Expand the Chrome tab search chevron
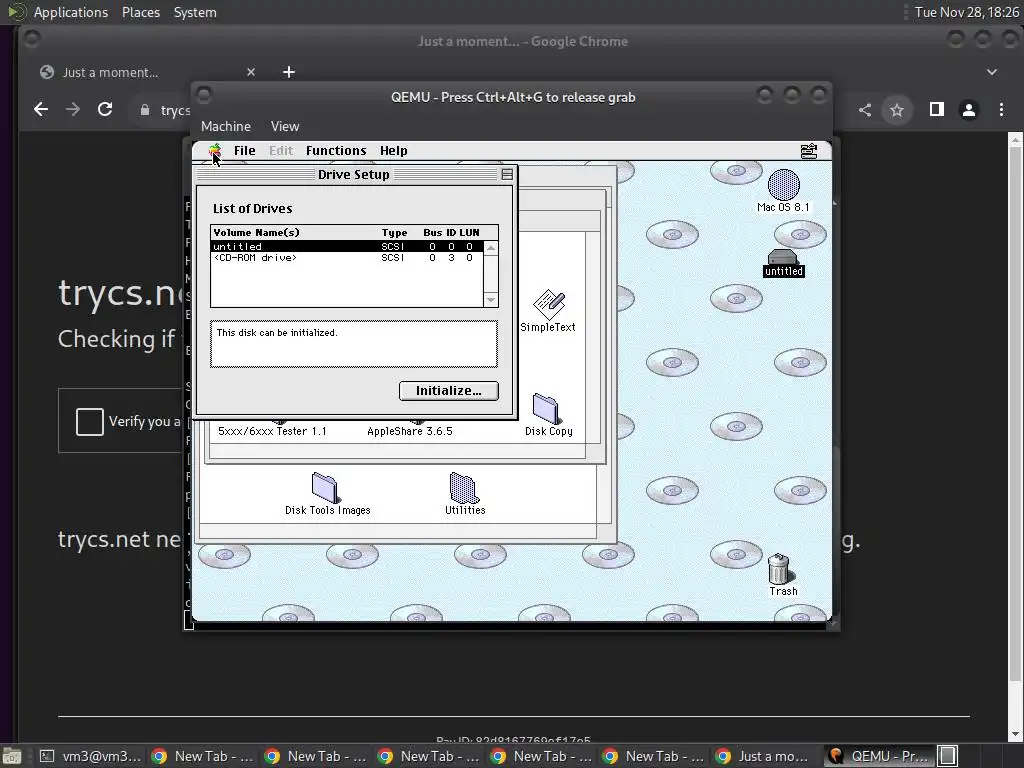 click(x=992, y=72)
